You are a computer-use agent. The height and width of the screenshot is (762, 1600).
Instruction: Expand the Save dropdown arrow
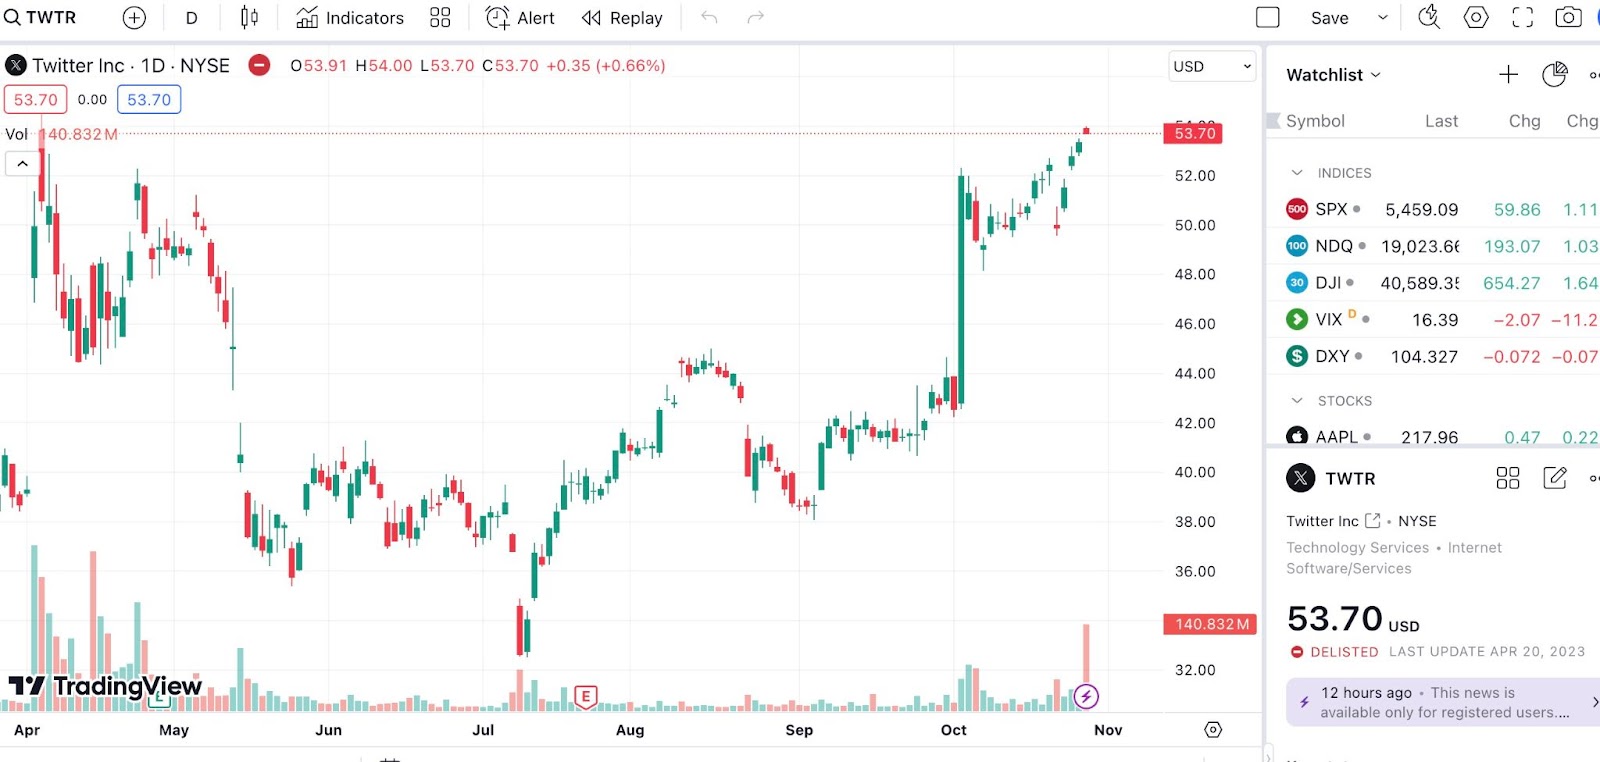click(x=1383, y=18)
